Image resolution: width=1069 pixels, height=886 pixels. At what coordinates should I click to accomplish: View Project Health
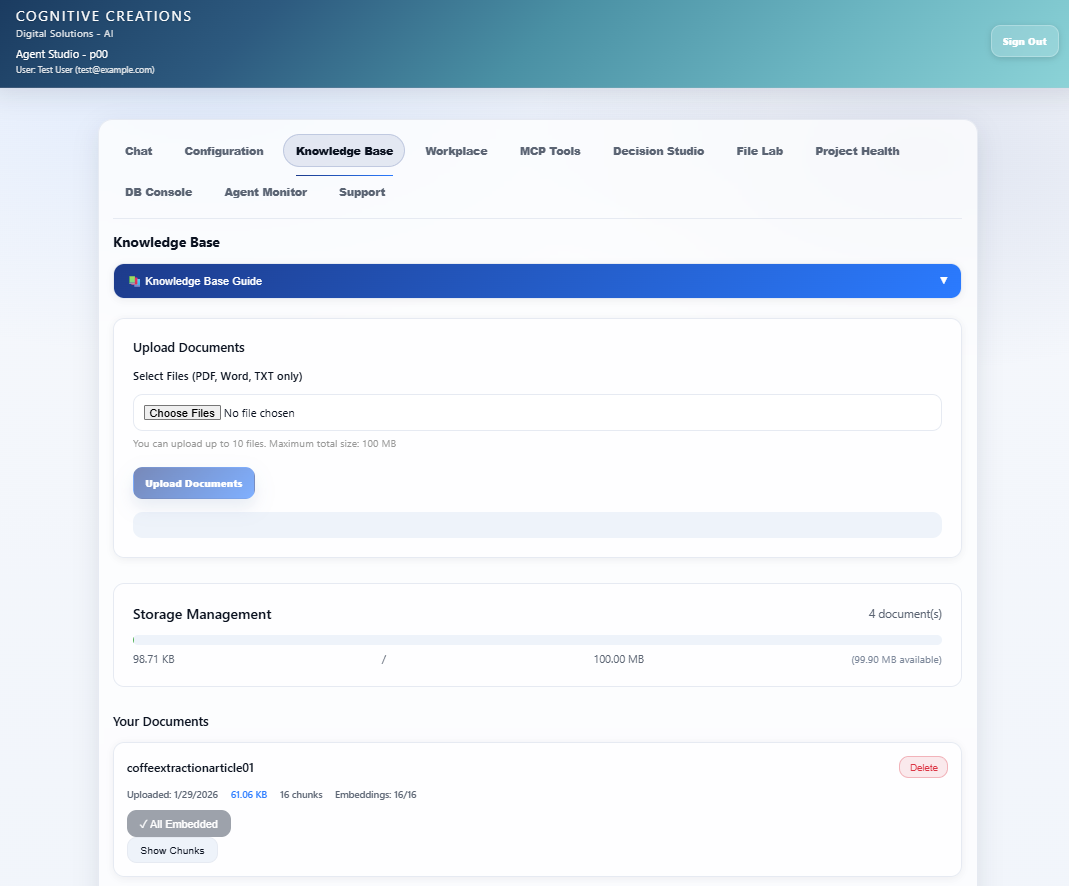point(857,151)
